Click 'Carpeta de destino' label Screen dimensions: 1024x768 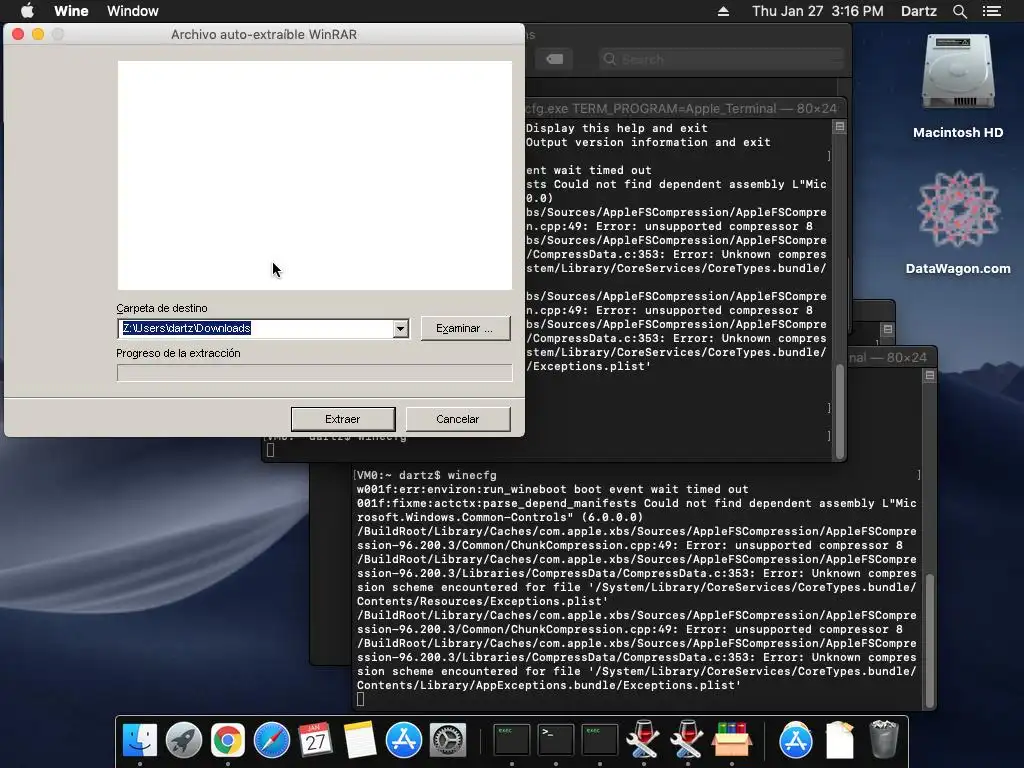click(x=162, y=308)
